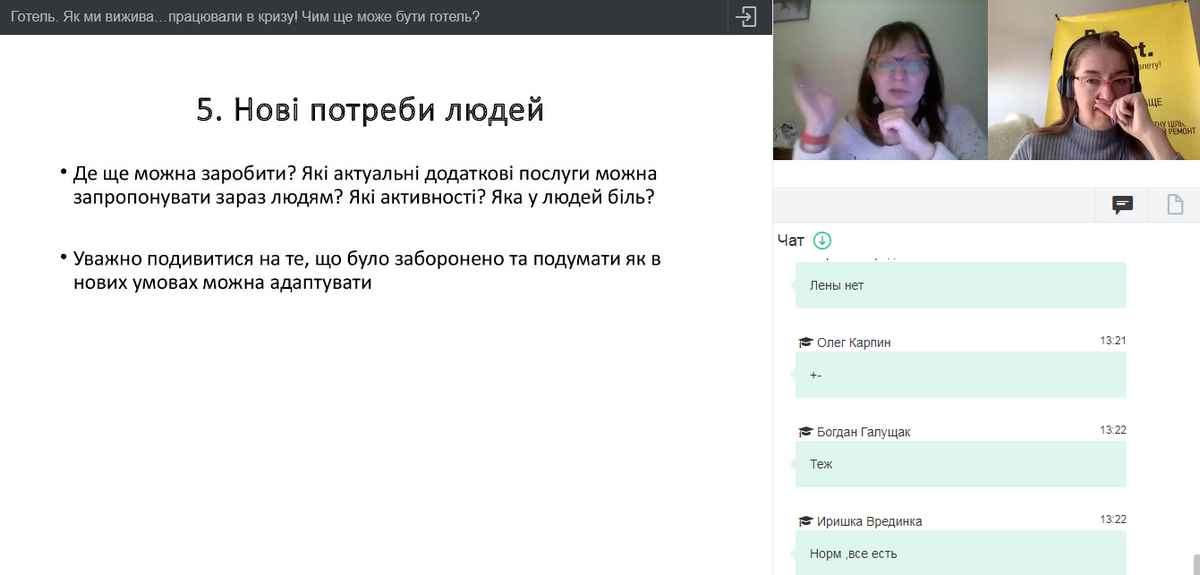Click the exit webinar icon
Screen dimensions: 1200x575
pos(746,17)
